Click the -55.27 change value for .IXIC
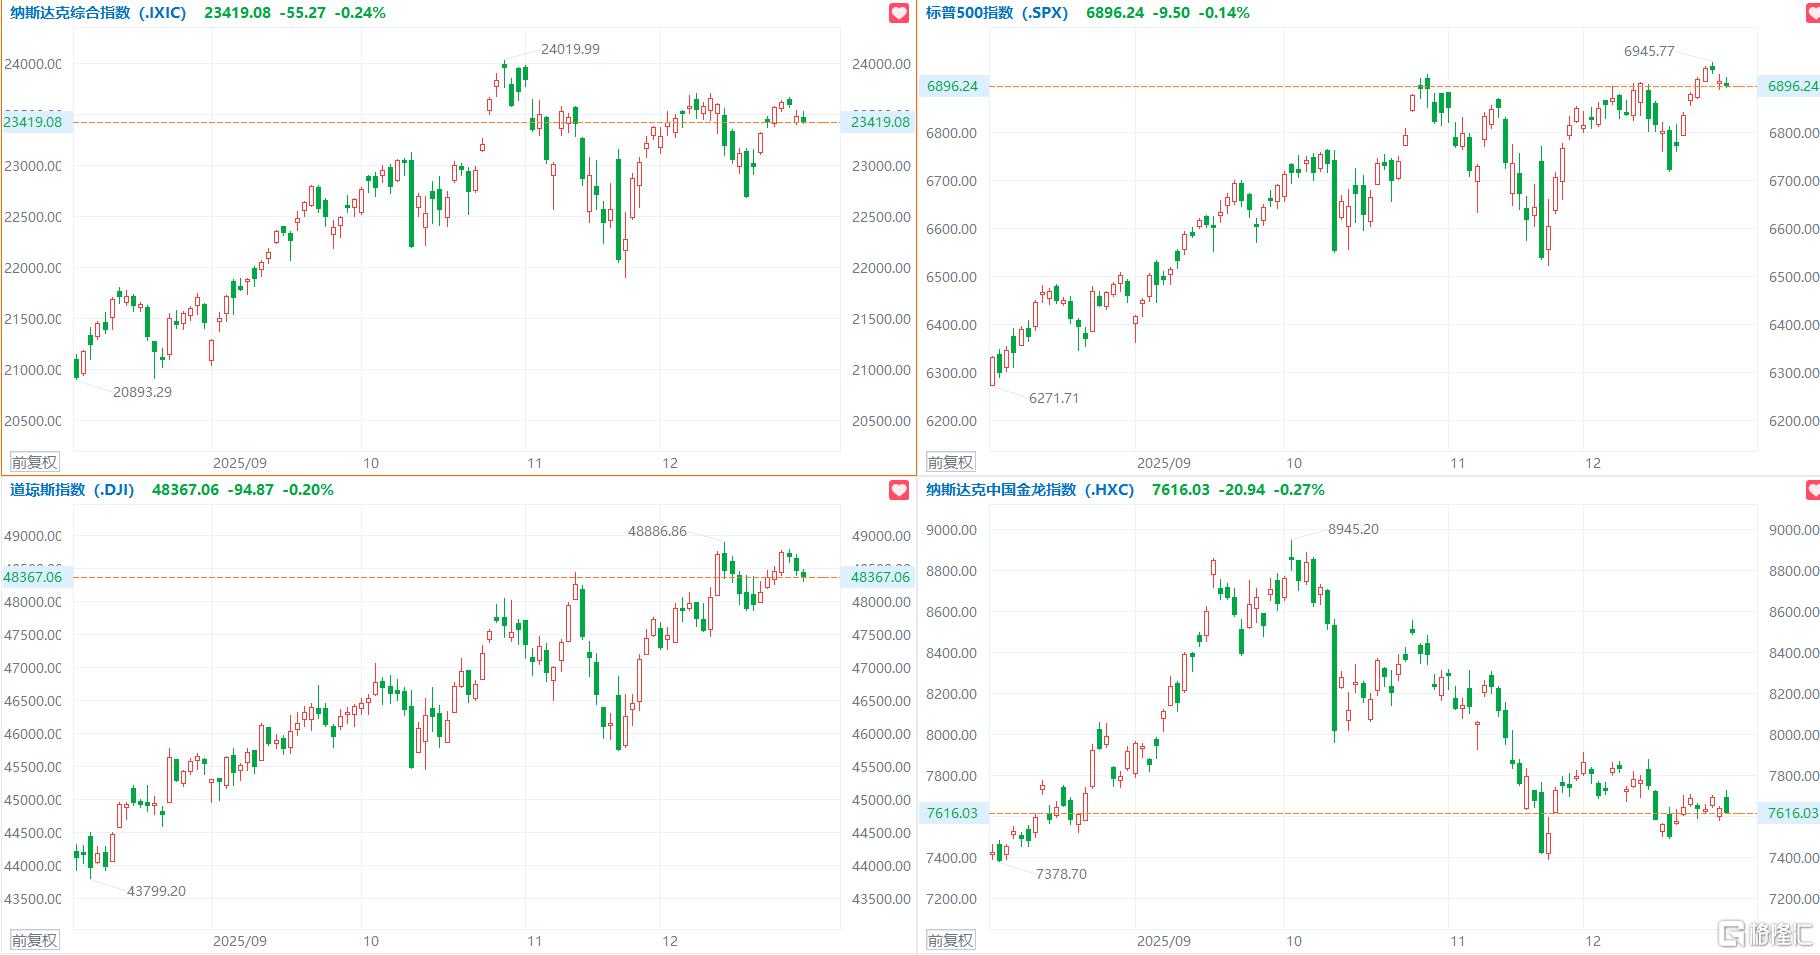Screen dimensions: 1820x955 tap(303, 13)
